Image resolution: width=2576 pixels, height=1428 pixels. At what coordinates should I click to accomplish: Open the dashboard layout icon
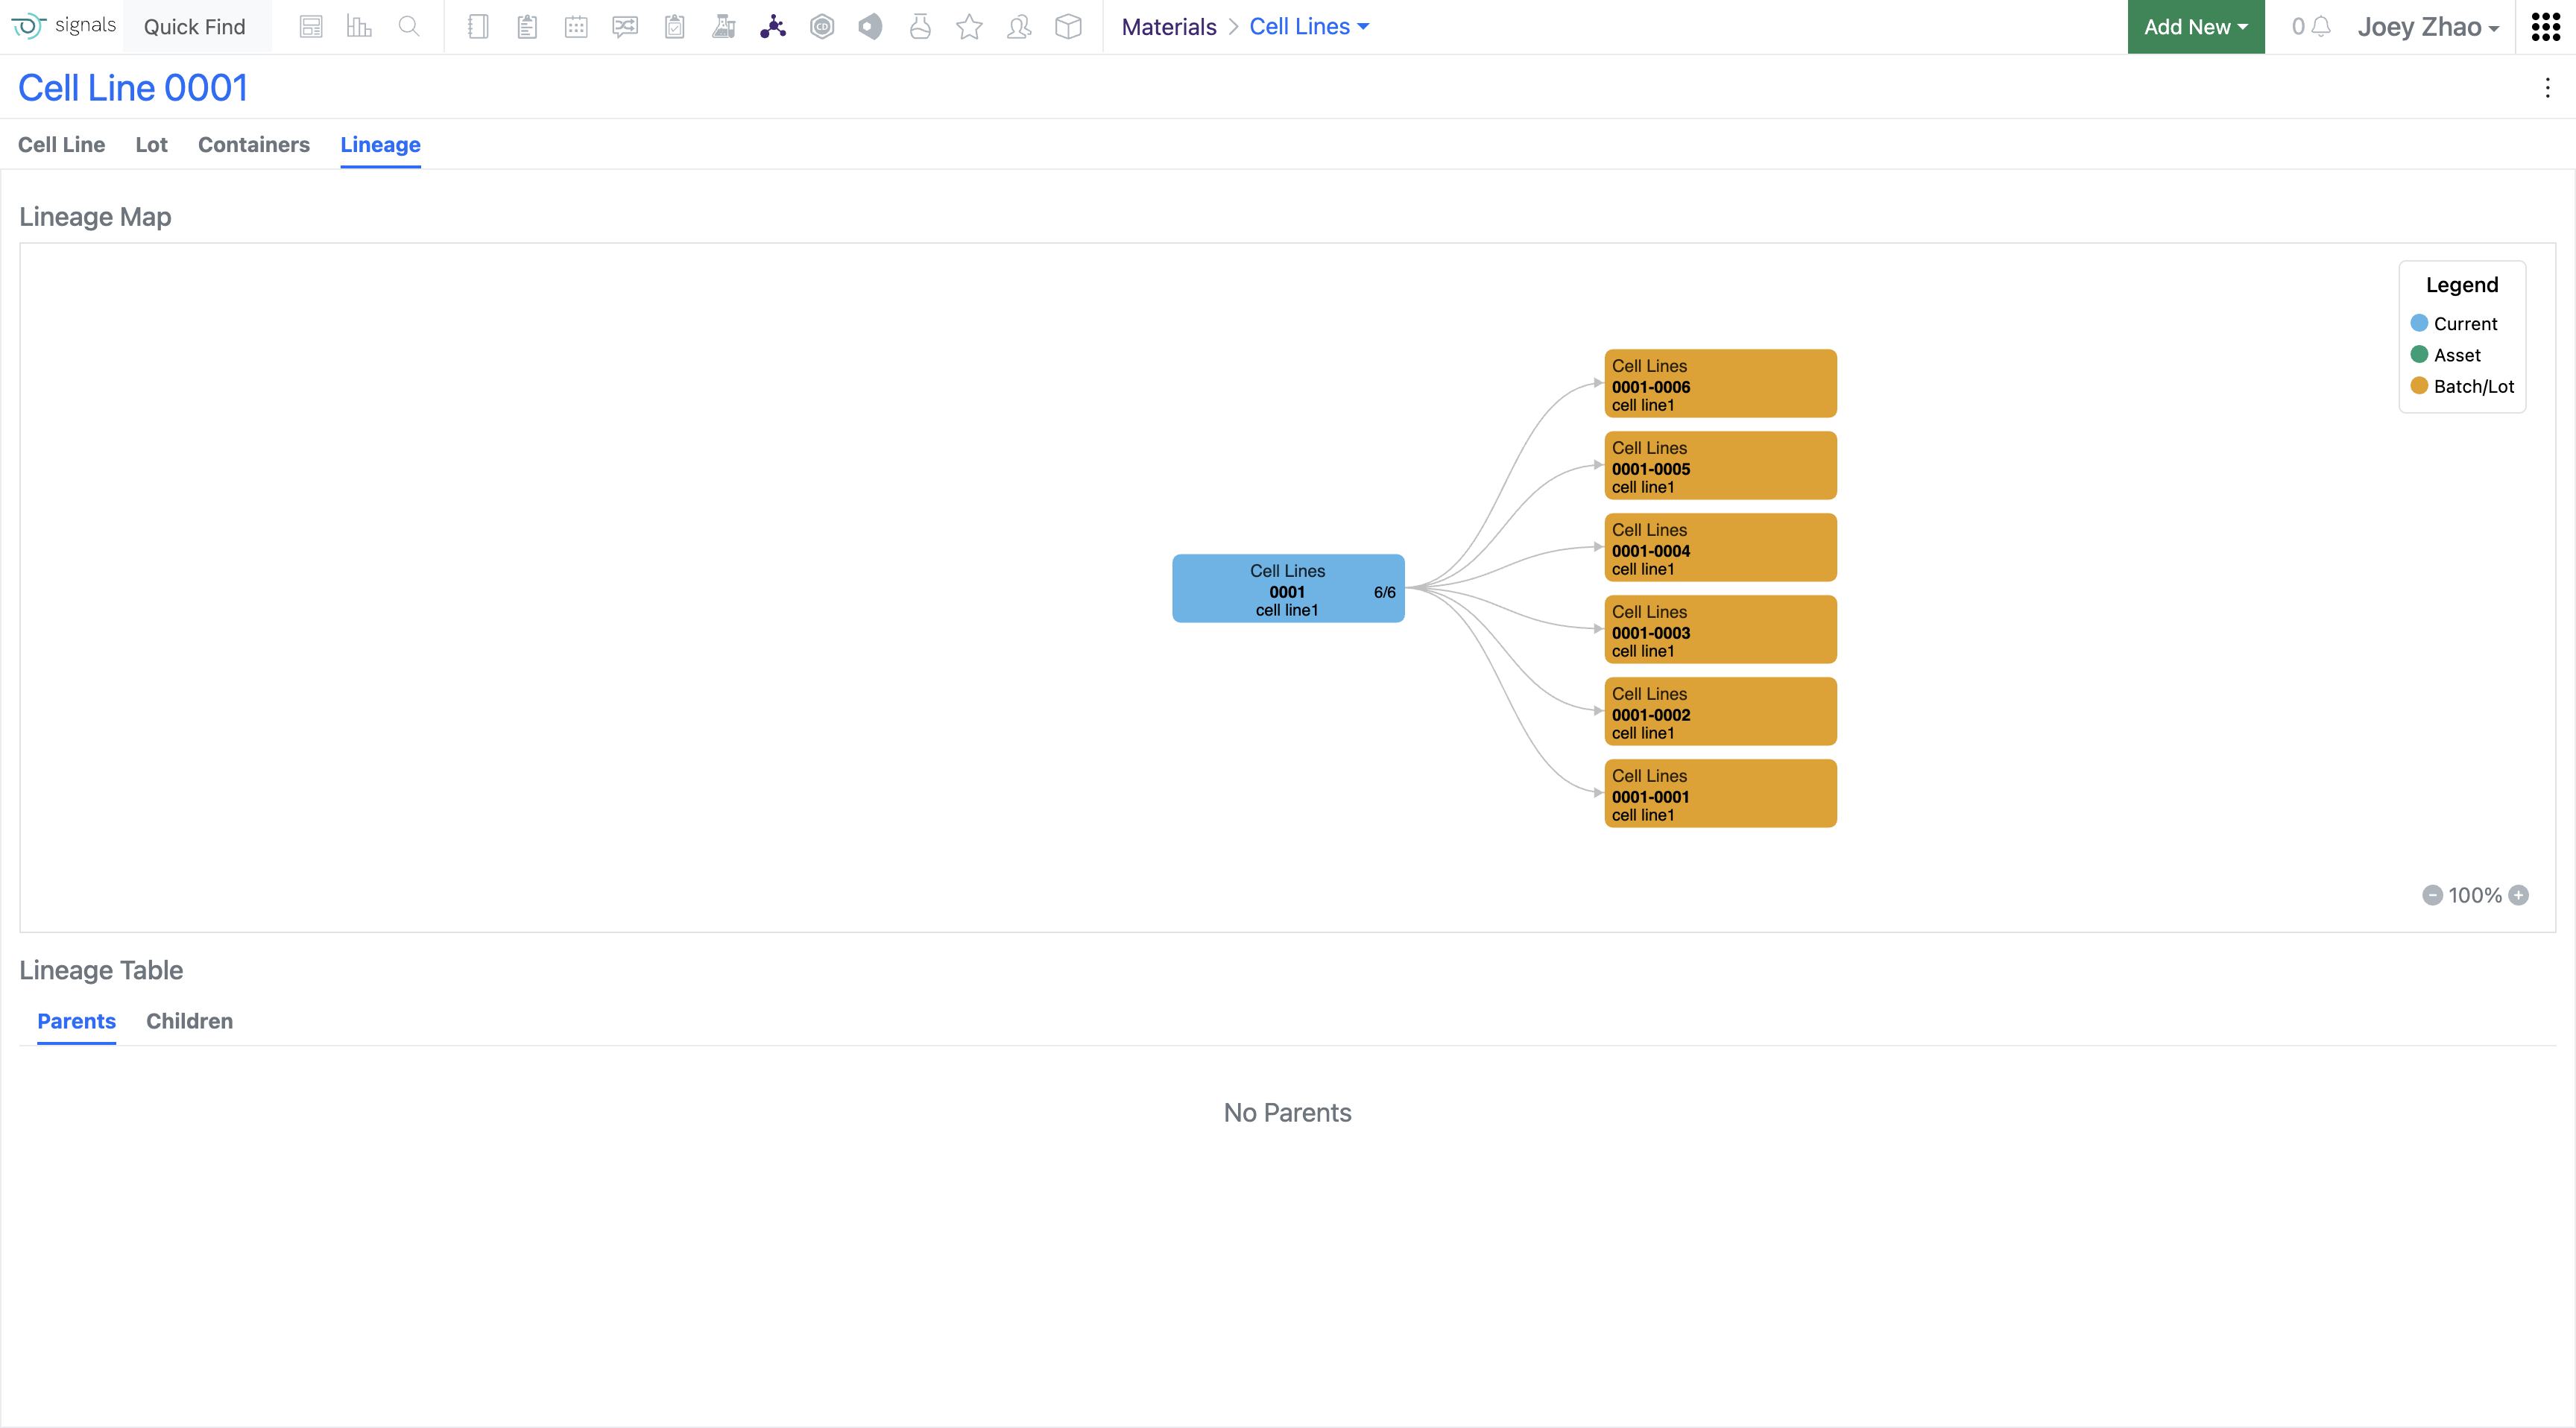pos(311,27)
